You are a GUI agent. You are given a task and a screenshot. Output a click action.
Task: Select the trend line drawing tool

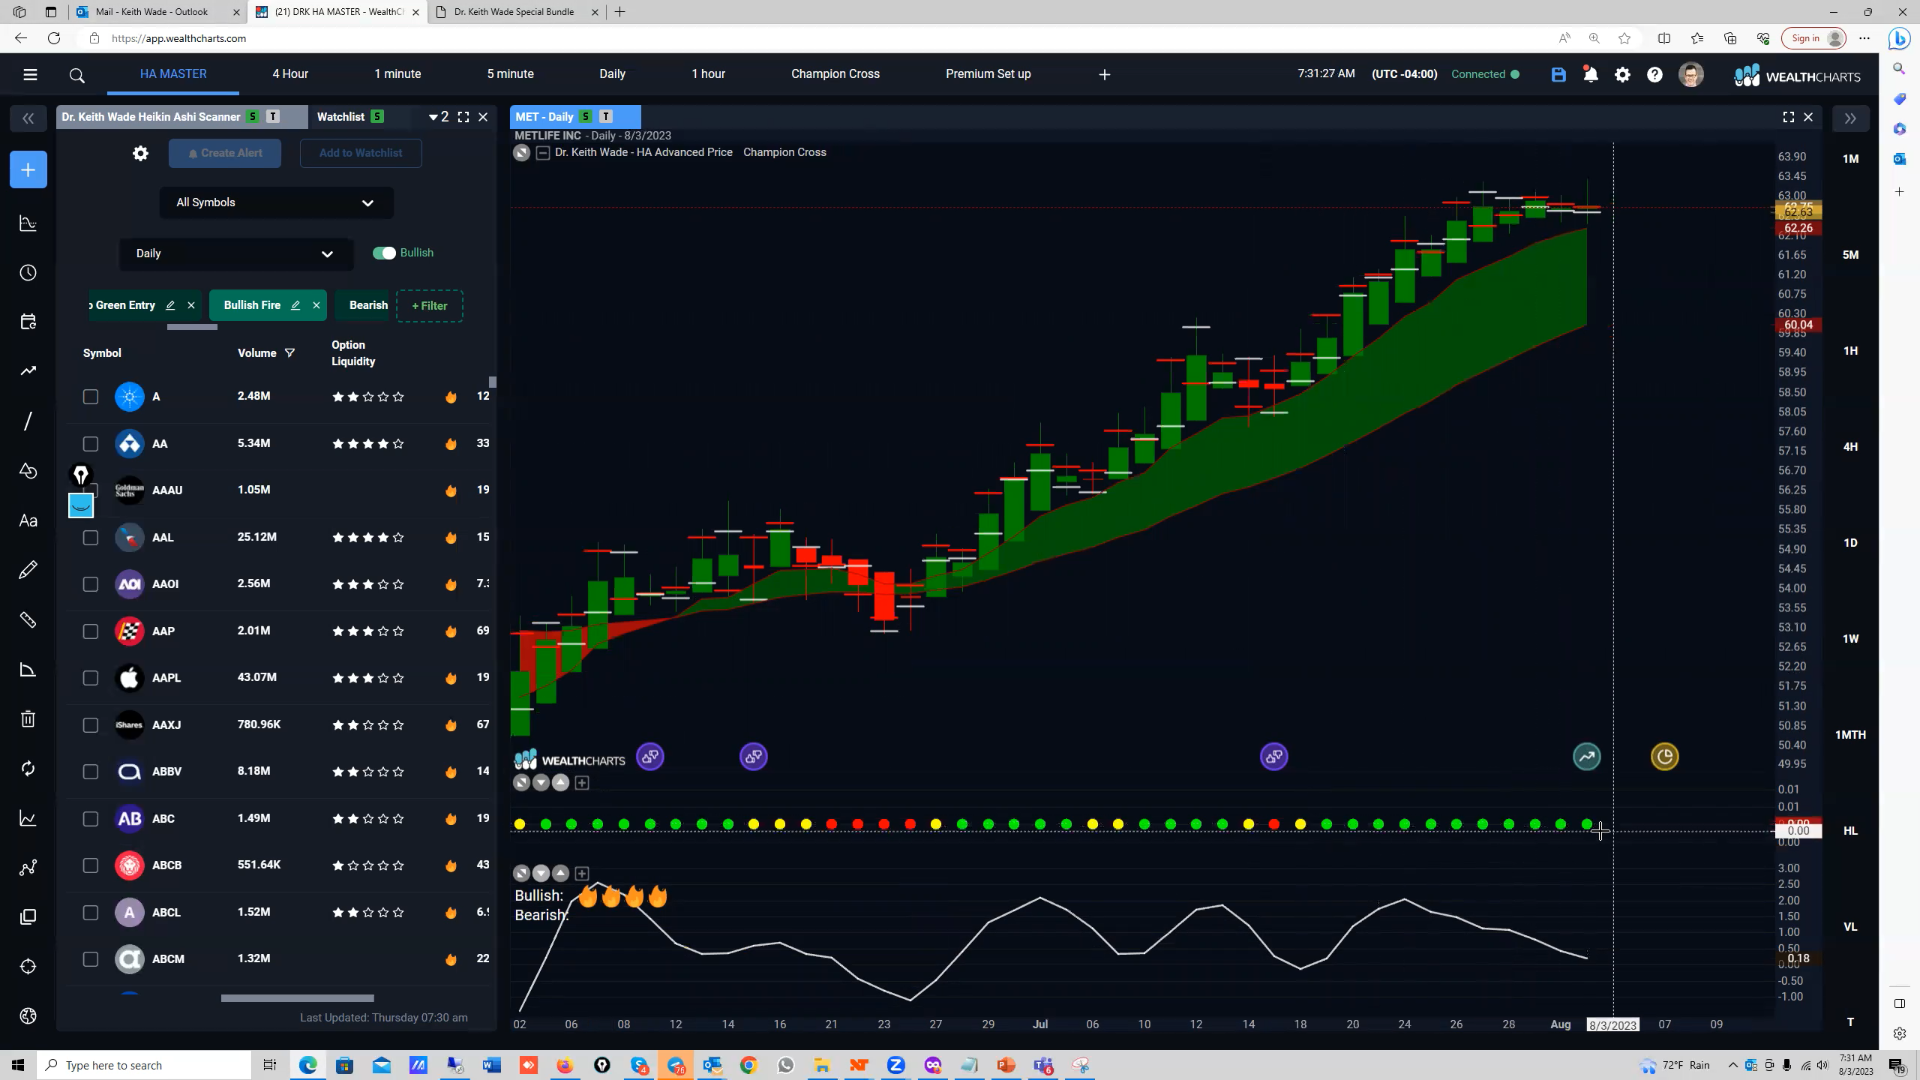(x=28, y=421)
